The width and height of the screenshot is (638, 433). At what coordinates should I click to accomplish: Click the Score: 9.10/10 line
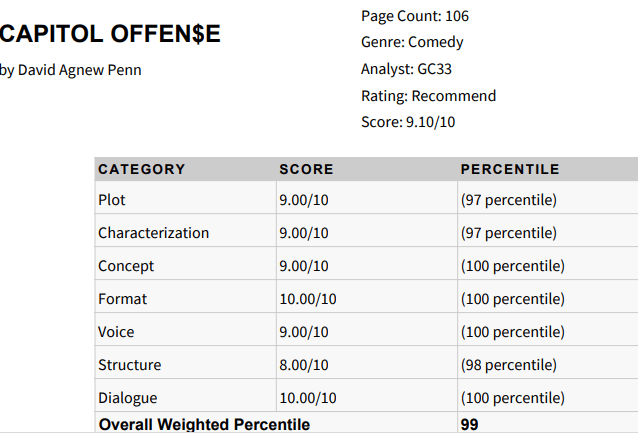click(408, 122)
